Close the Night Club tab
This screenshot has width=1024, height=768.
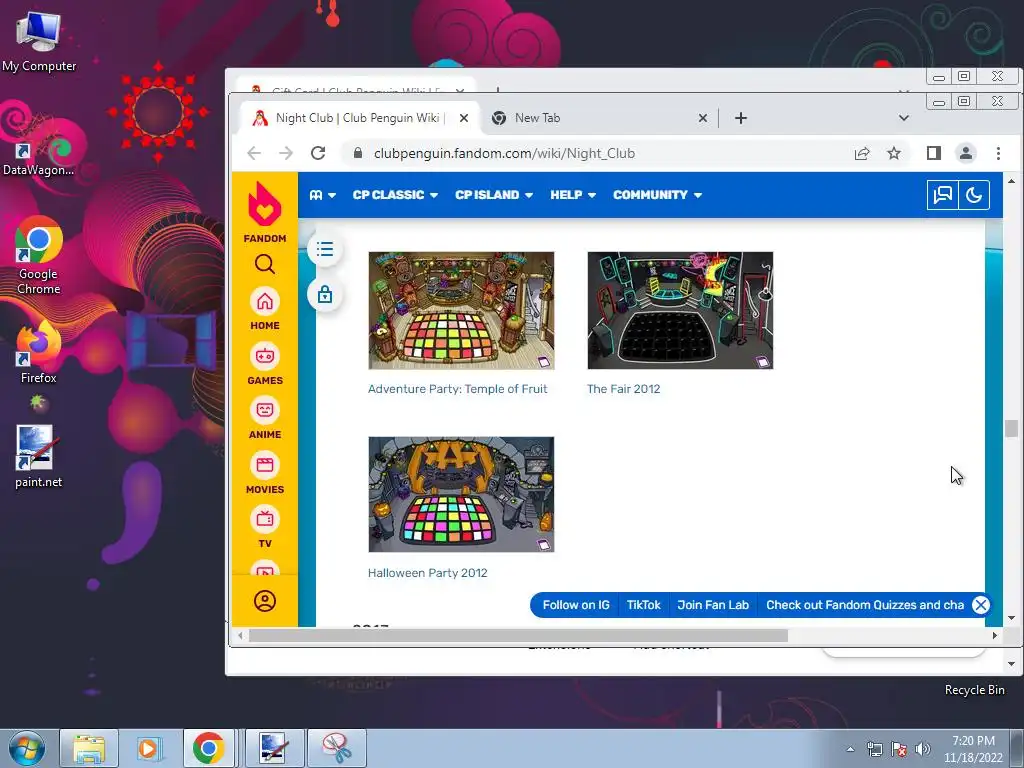[x=464, y=118]
